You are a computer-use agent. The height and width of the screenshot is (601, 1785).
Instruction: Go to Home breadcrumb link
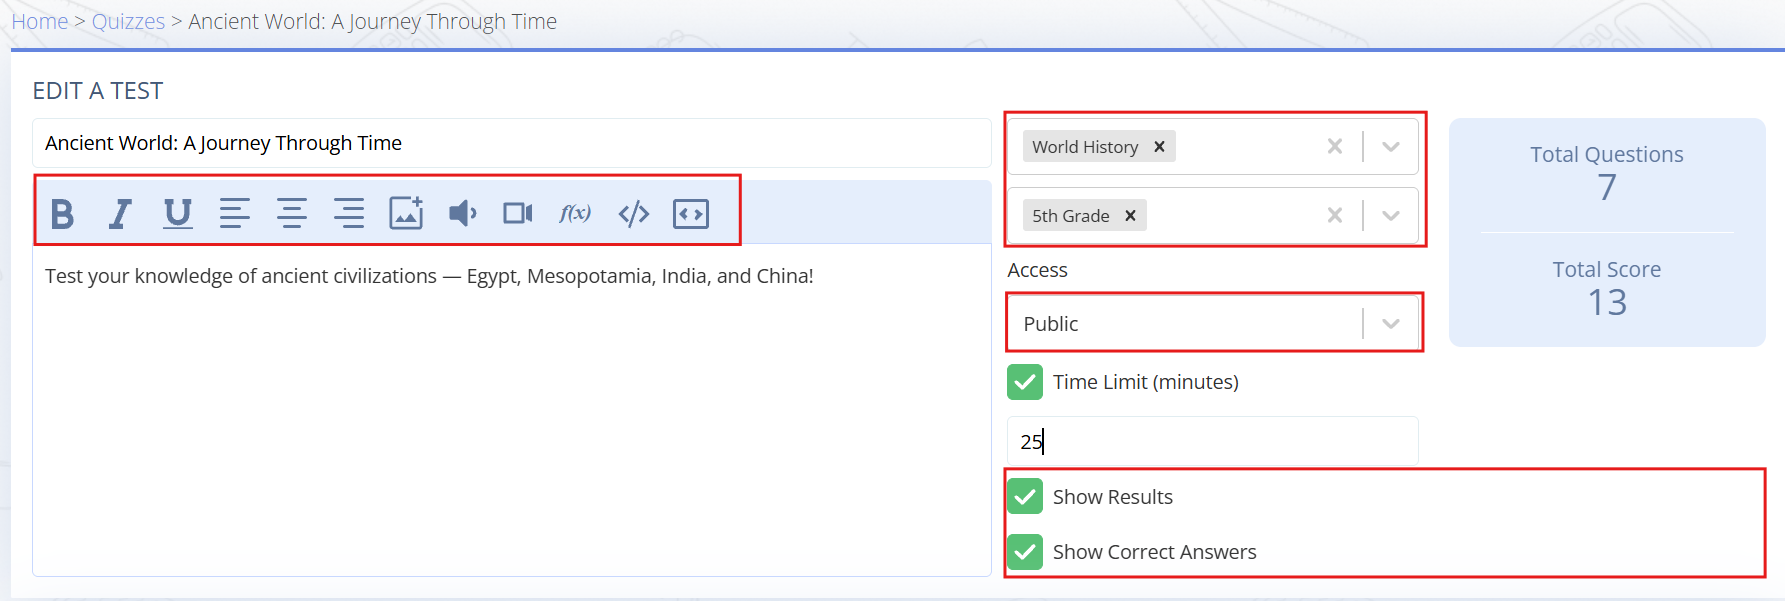tap(40, 21)
